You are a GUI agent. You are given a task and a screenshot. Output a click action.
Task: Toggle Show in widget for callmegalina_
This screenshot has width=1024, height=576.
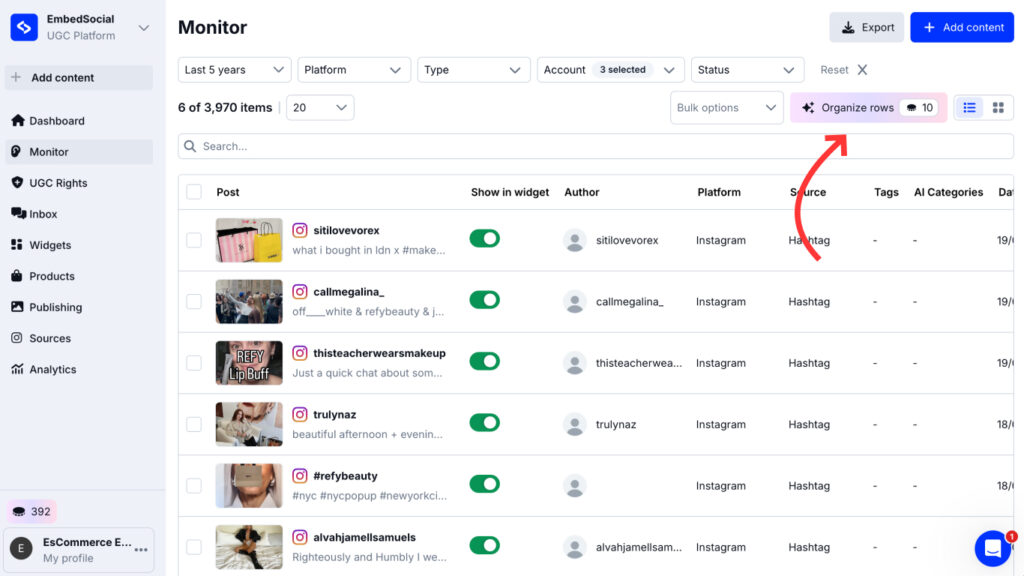[485, 300]
